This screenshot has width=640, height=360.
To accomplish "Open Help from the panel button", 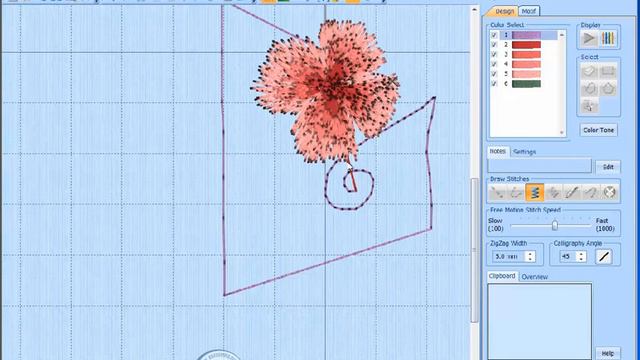I will click(x=608, y=353).
